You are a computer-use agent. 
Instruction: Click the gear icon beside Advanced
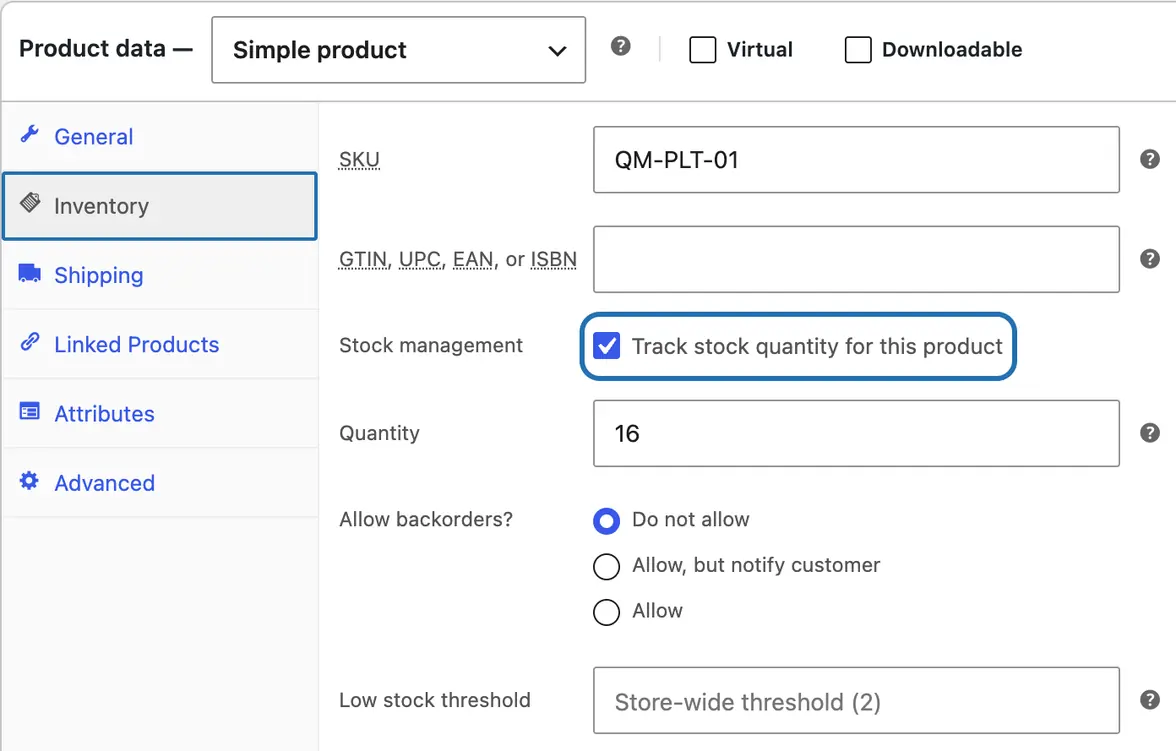(29, 480)
